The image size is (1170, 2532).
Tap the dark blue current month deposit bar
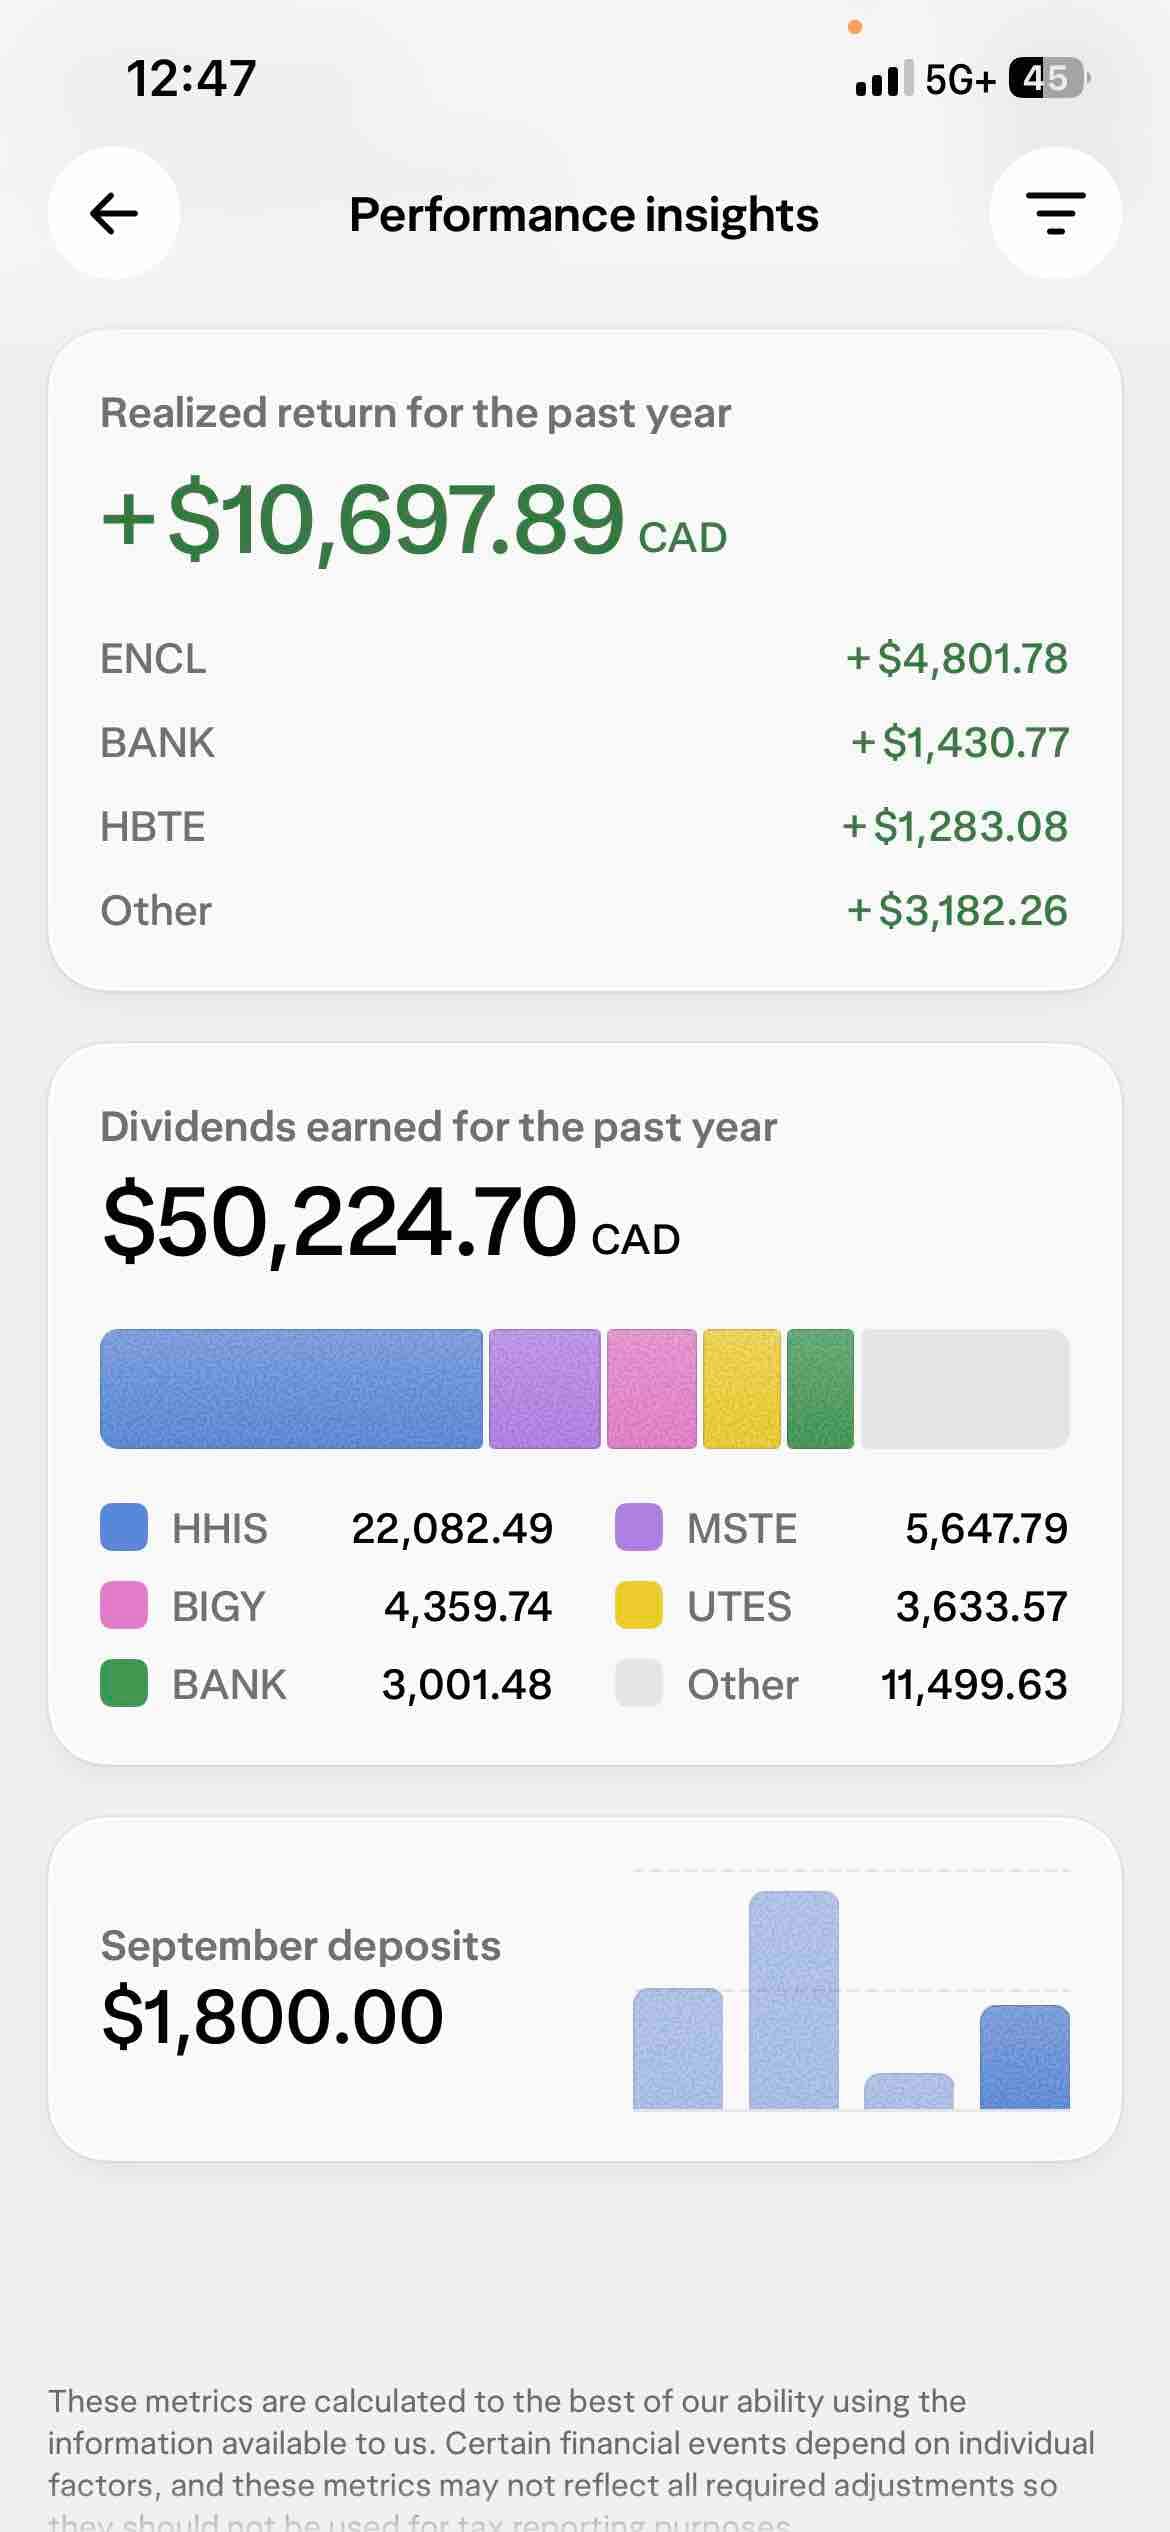pos(1025,2057)
